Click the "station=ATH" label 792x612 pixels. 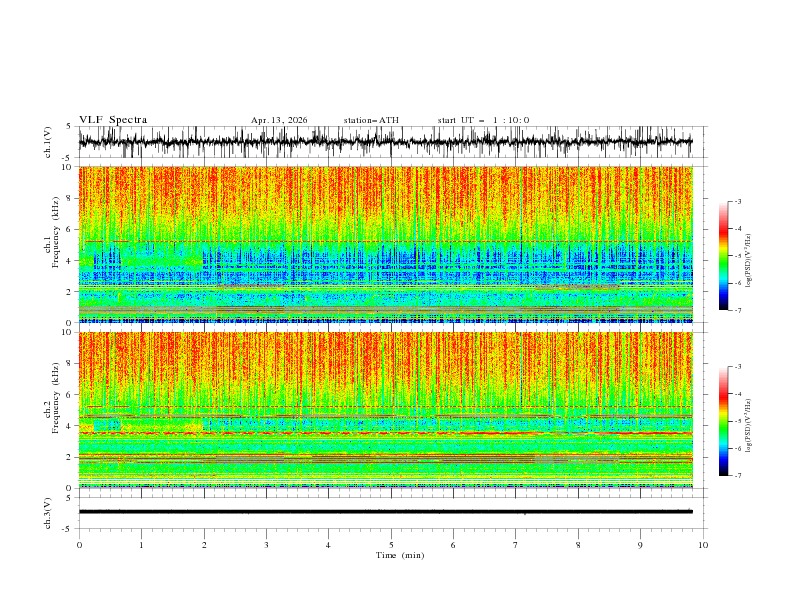[371, 120]
